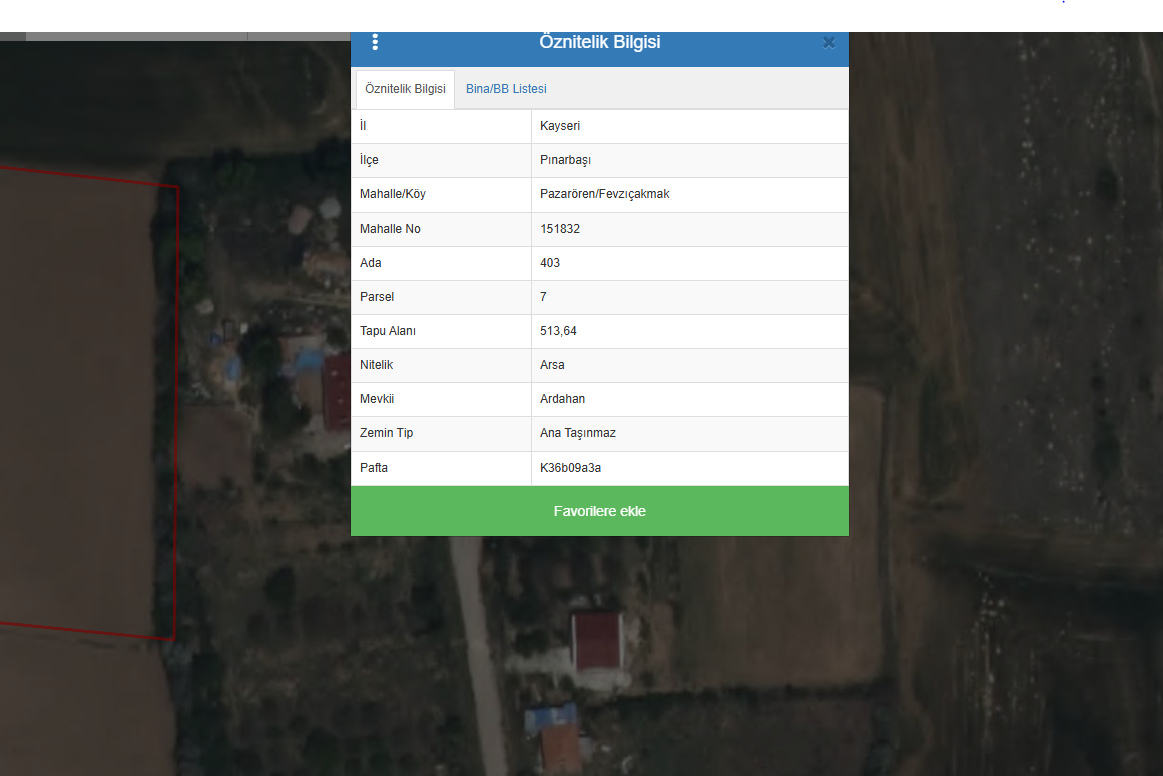The width and height of the screenshot is (1163, 776).
Task: Select the Mevkii value Ardahan
Action: [562, 399]
